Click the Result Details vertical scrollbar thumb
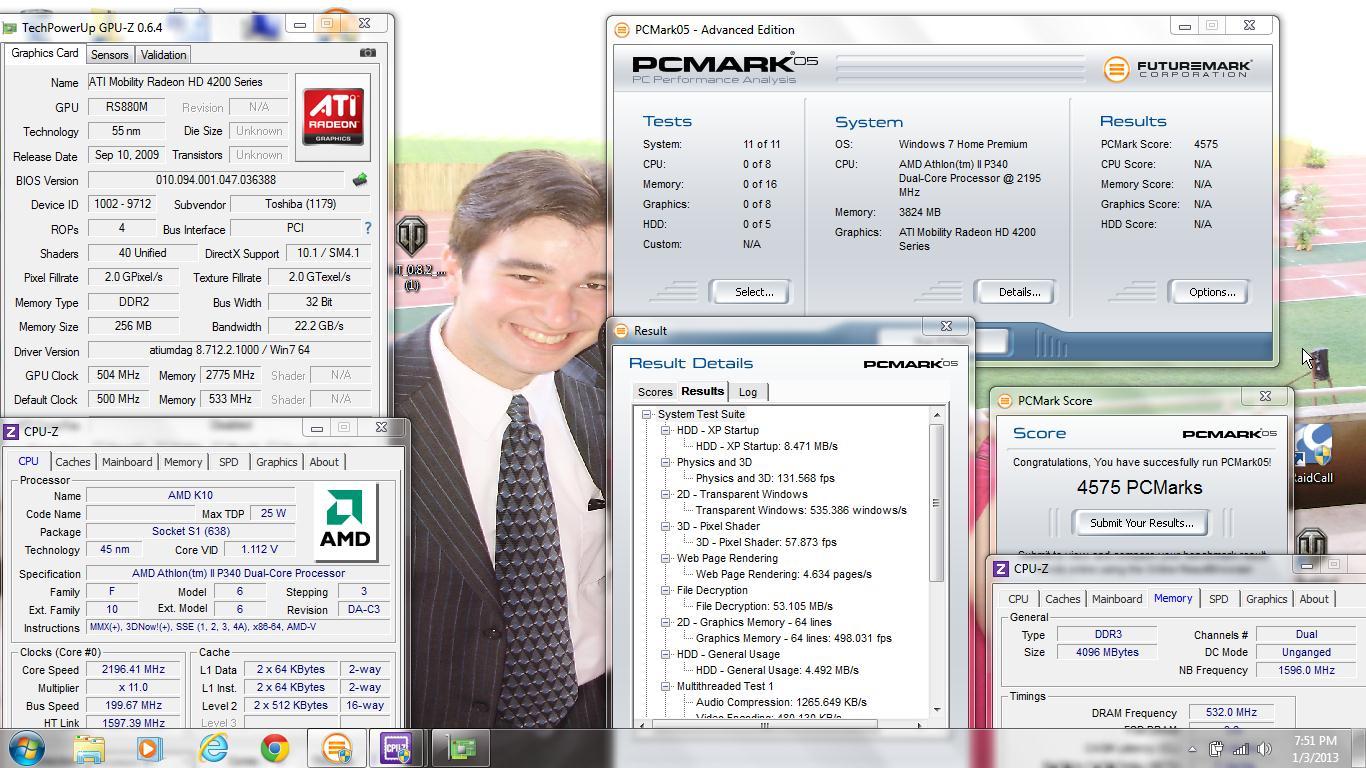The width and height of the screenshot is (1366, 768). pos(937,502)
